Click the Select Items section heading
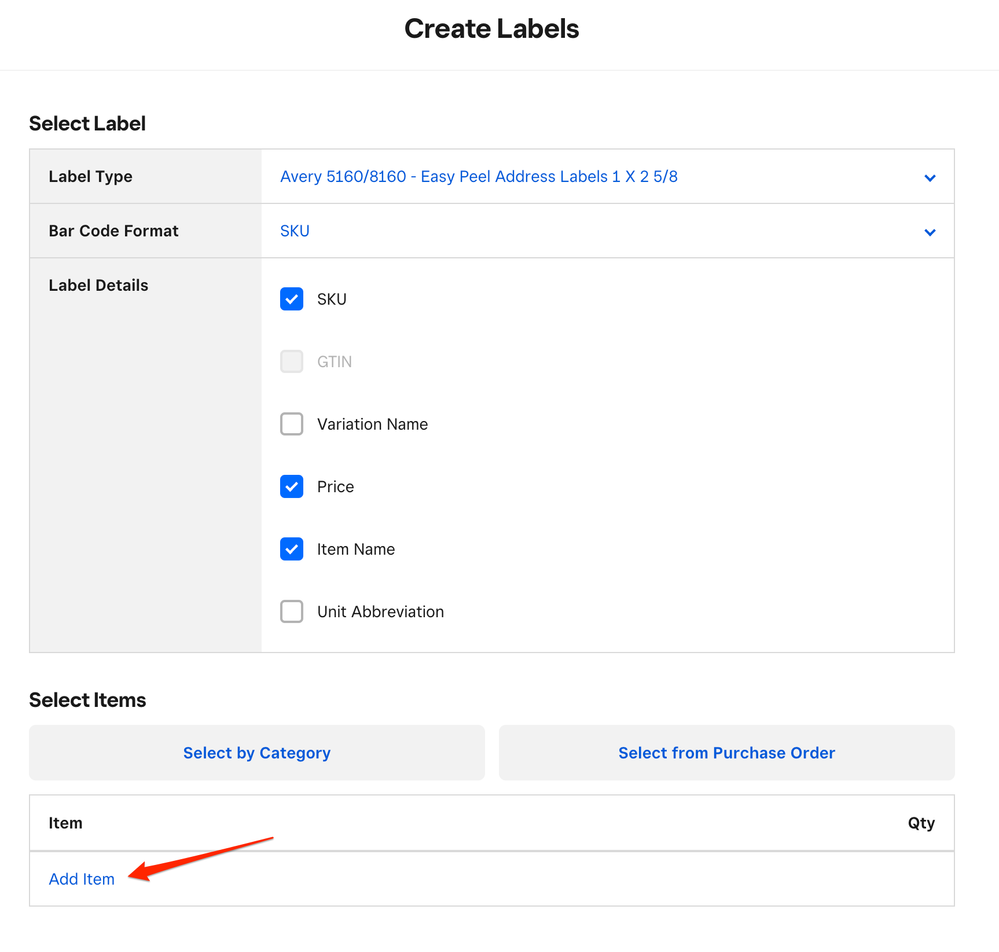The width and height of the screenshot is (999, 952). click(88, 700)
